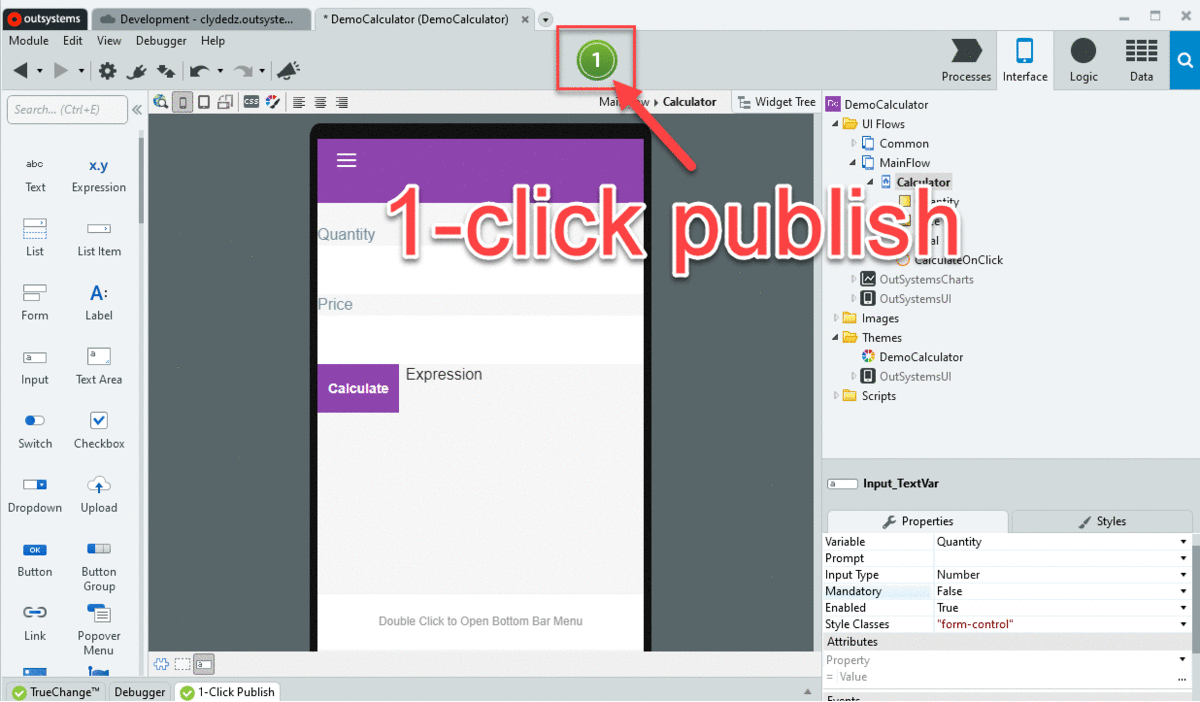Viewport: 1200px width, 702px height.
Task: Open the Module menu
Action: click(x=28, y=41)
